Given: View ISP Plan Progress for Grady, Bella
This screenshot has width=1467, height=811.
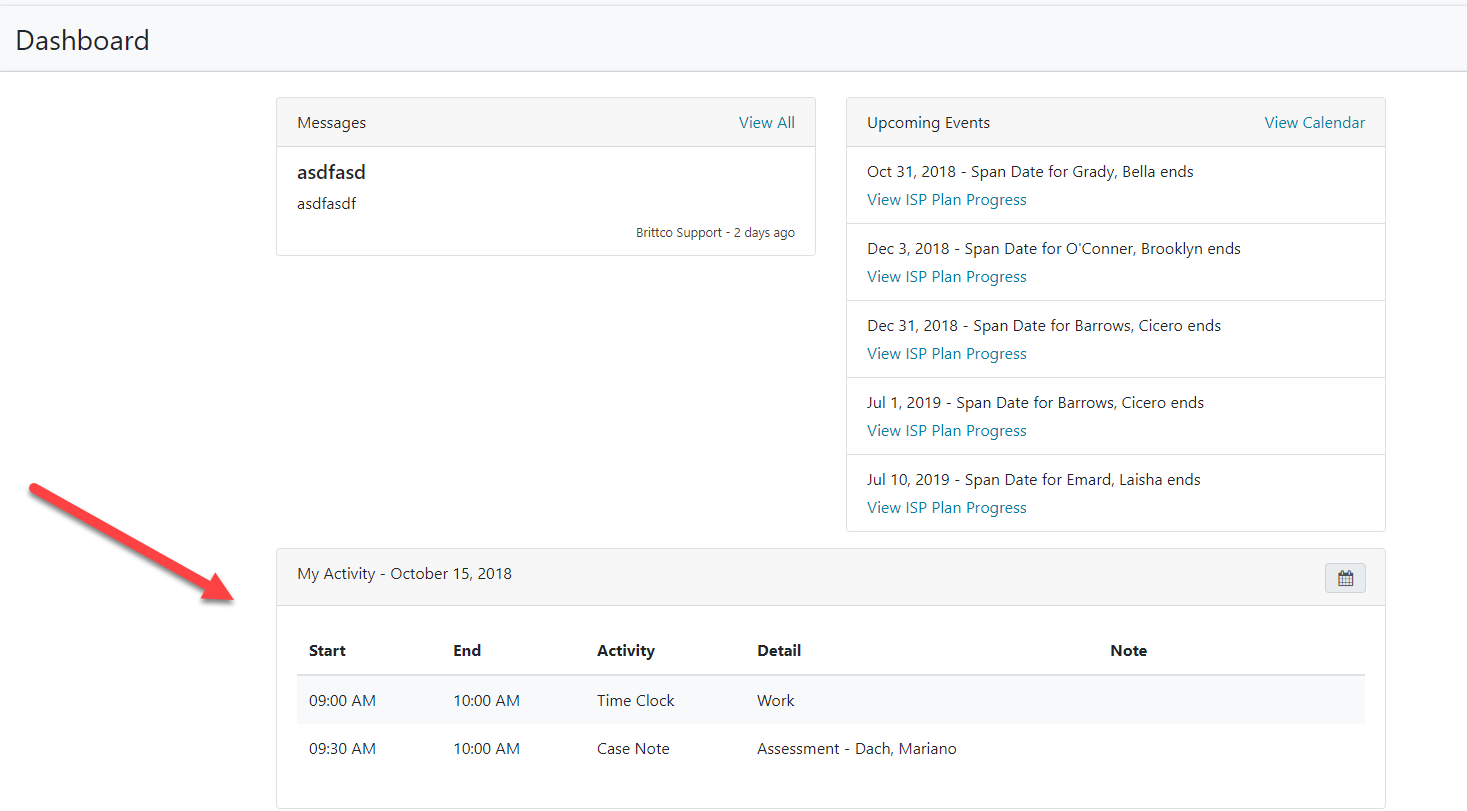Looking at the screenshot, I should click(x=946, y=200).
